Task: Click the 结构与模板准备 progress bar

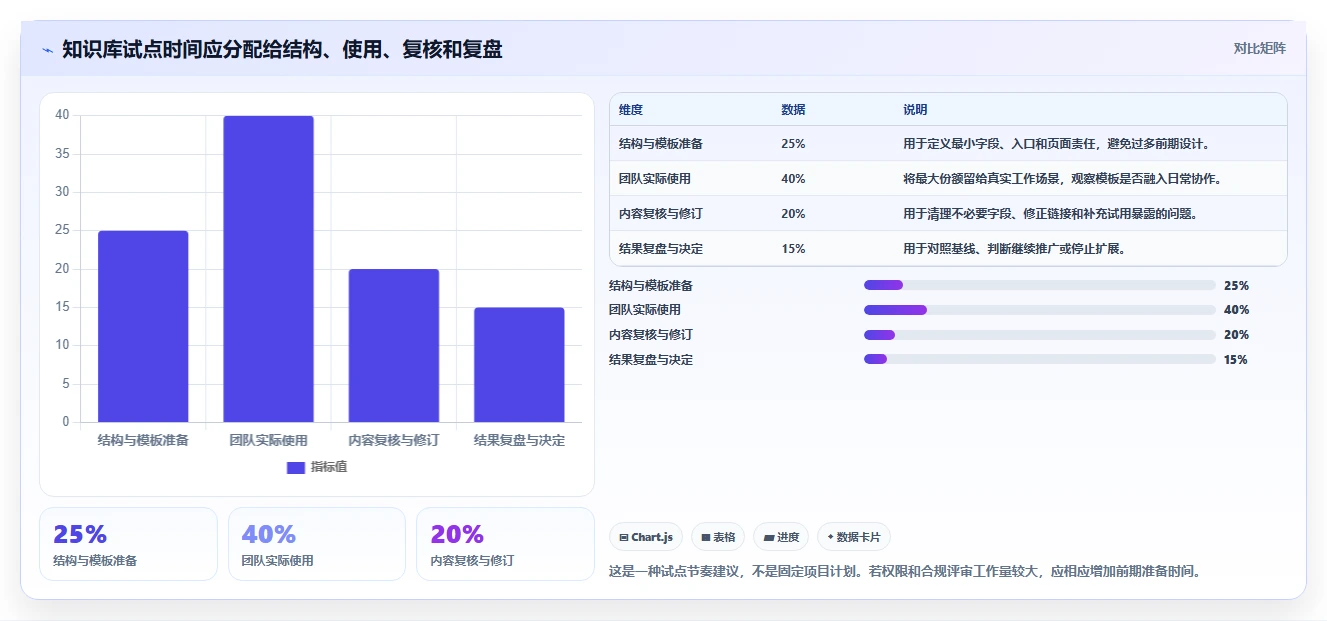Action: 1040,285
